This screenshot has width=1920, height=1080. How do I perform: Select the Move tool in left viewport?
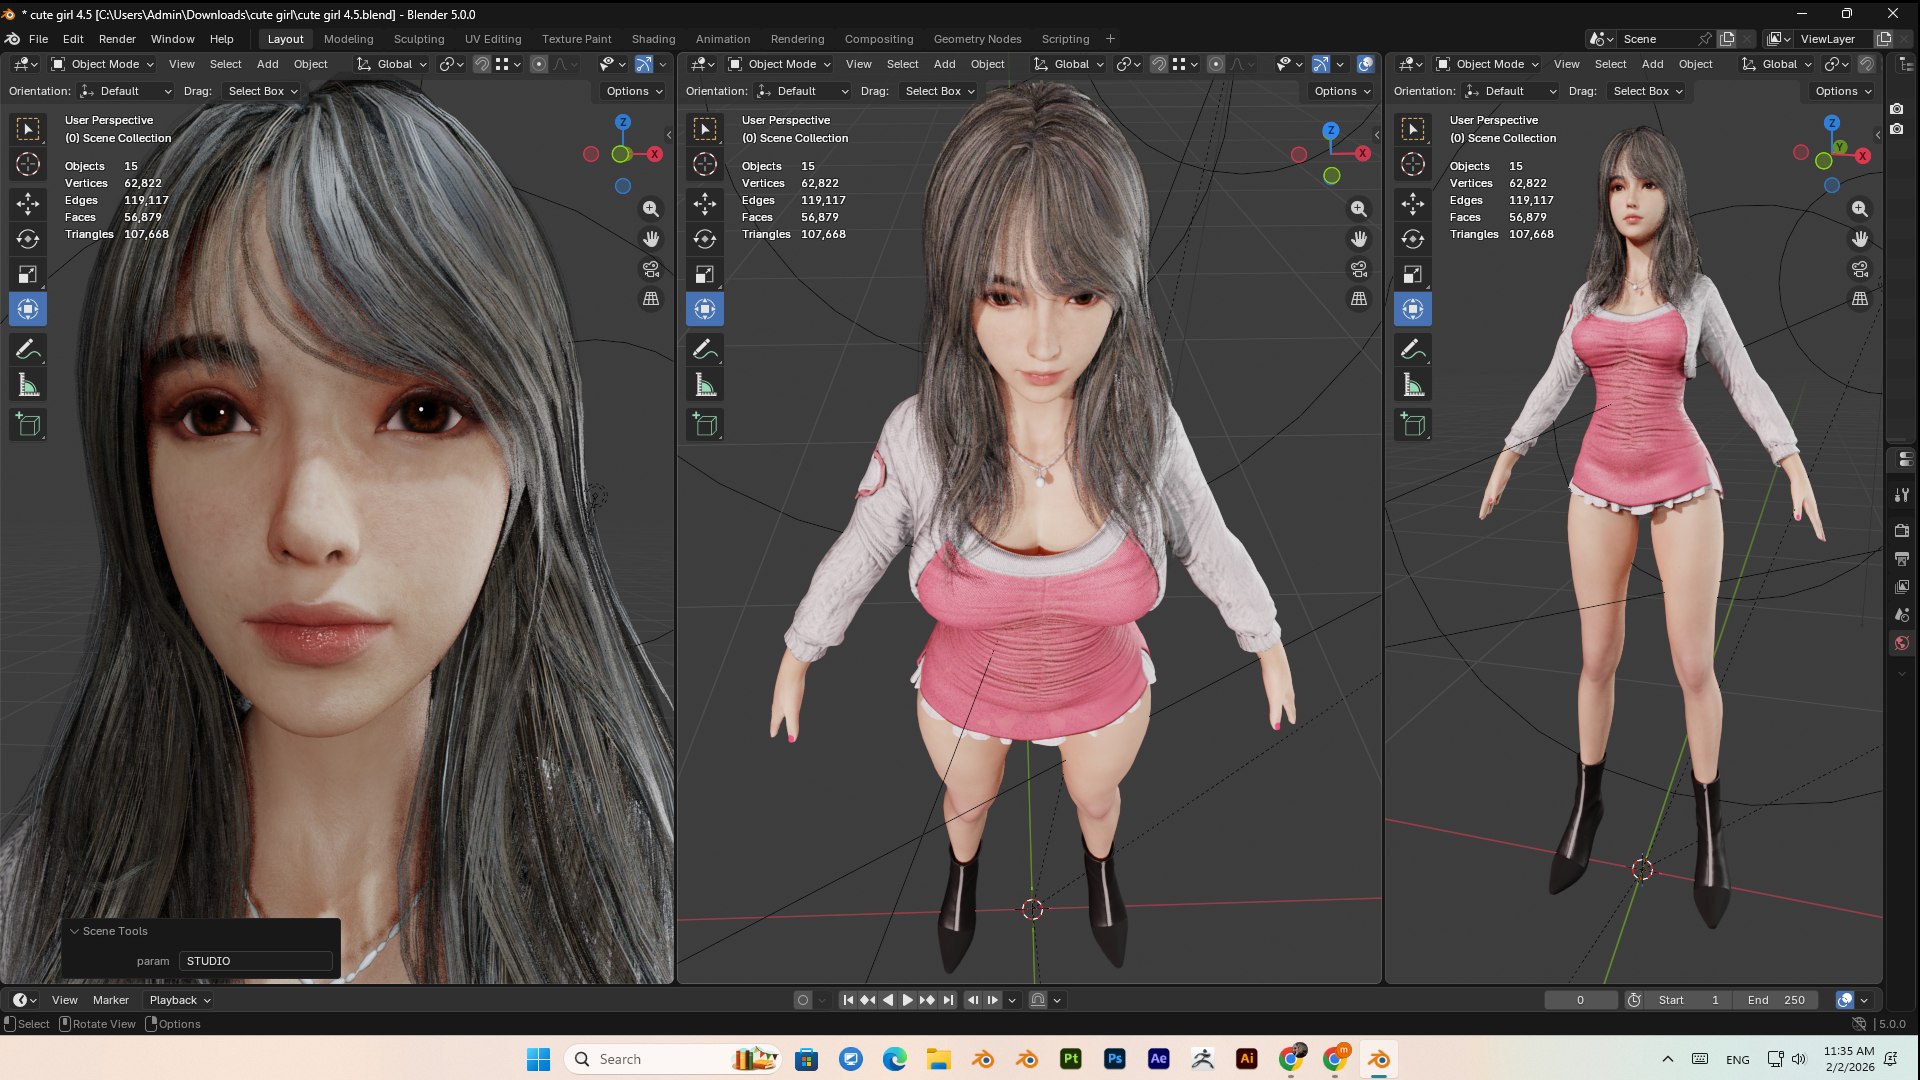(x=28, y=204)
